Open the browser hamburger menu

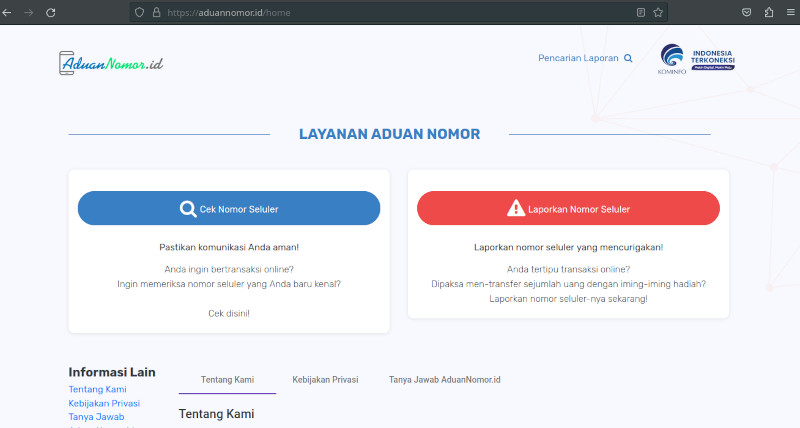tap(791, 12)
